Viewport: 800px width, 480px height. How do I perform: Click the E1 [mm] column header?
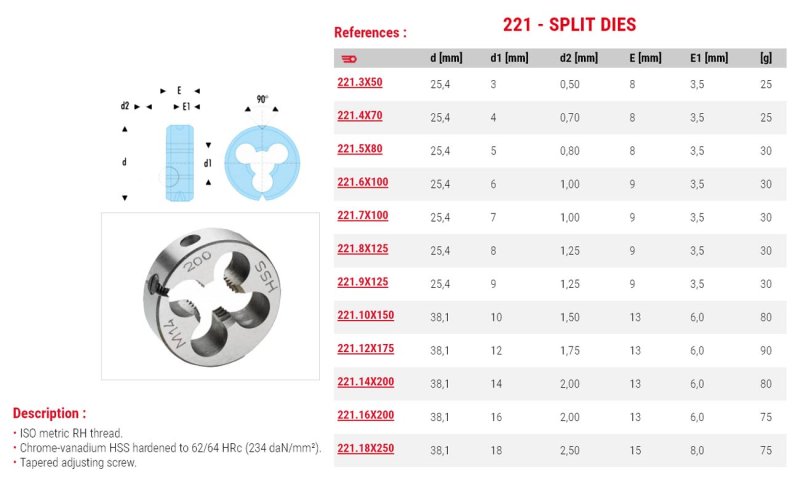click(x=709, y=58)
